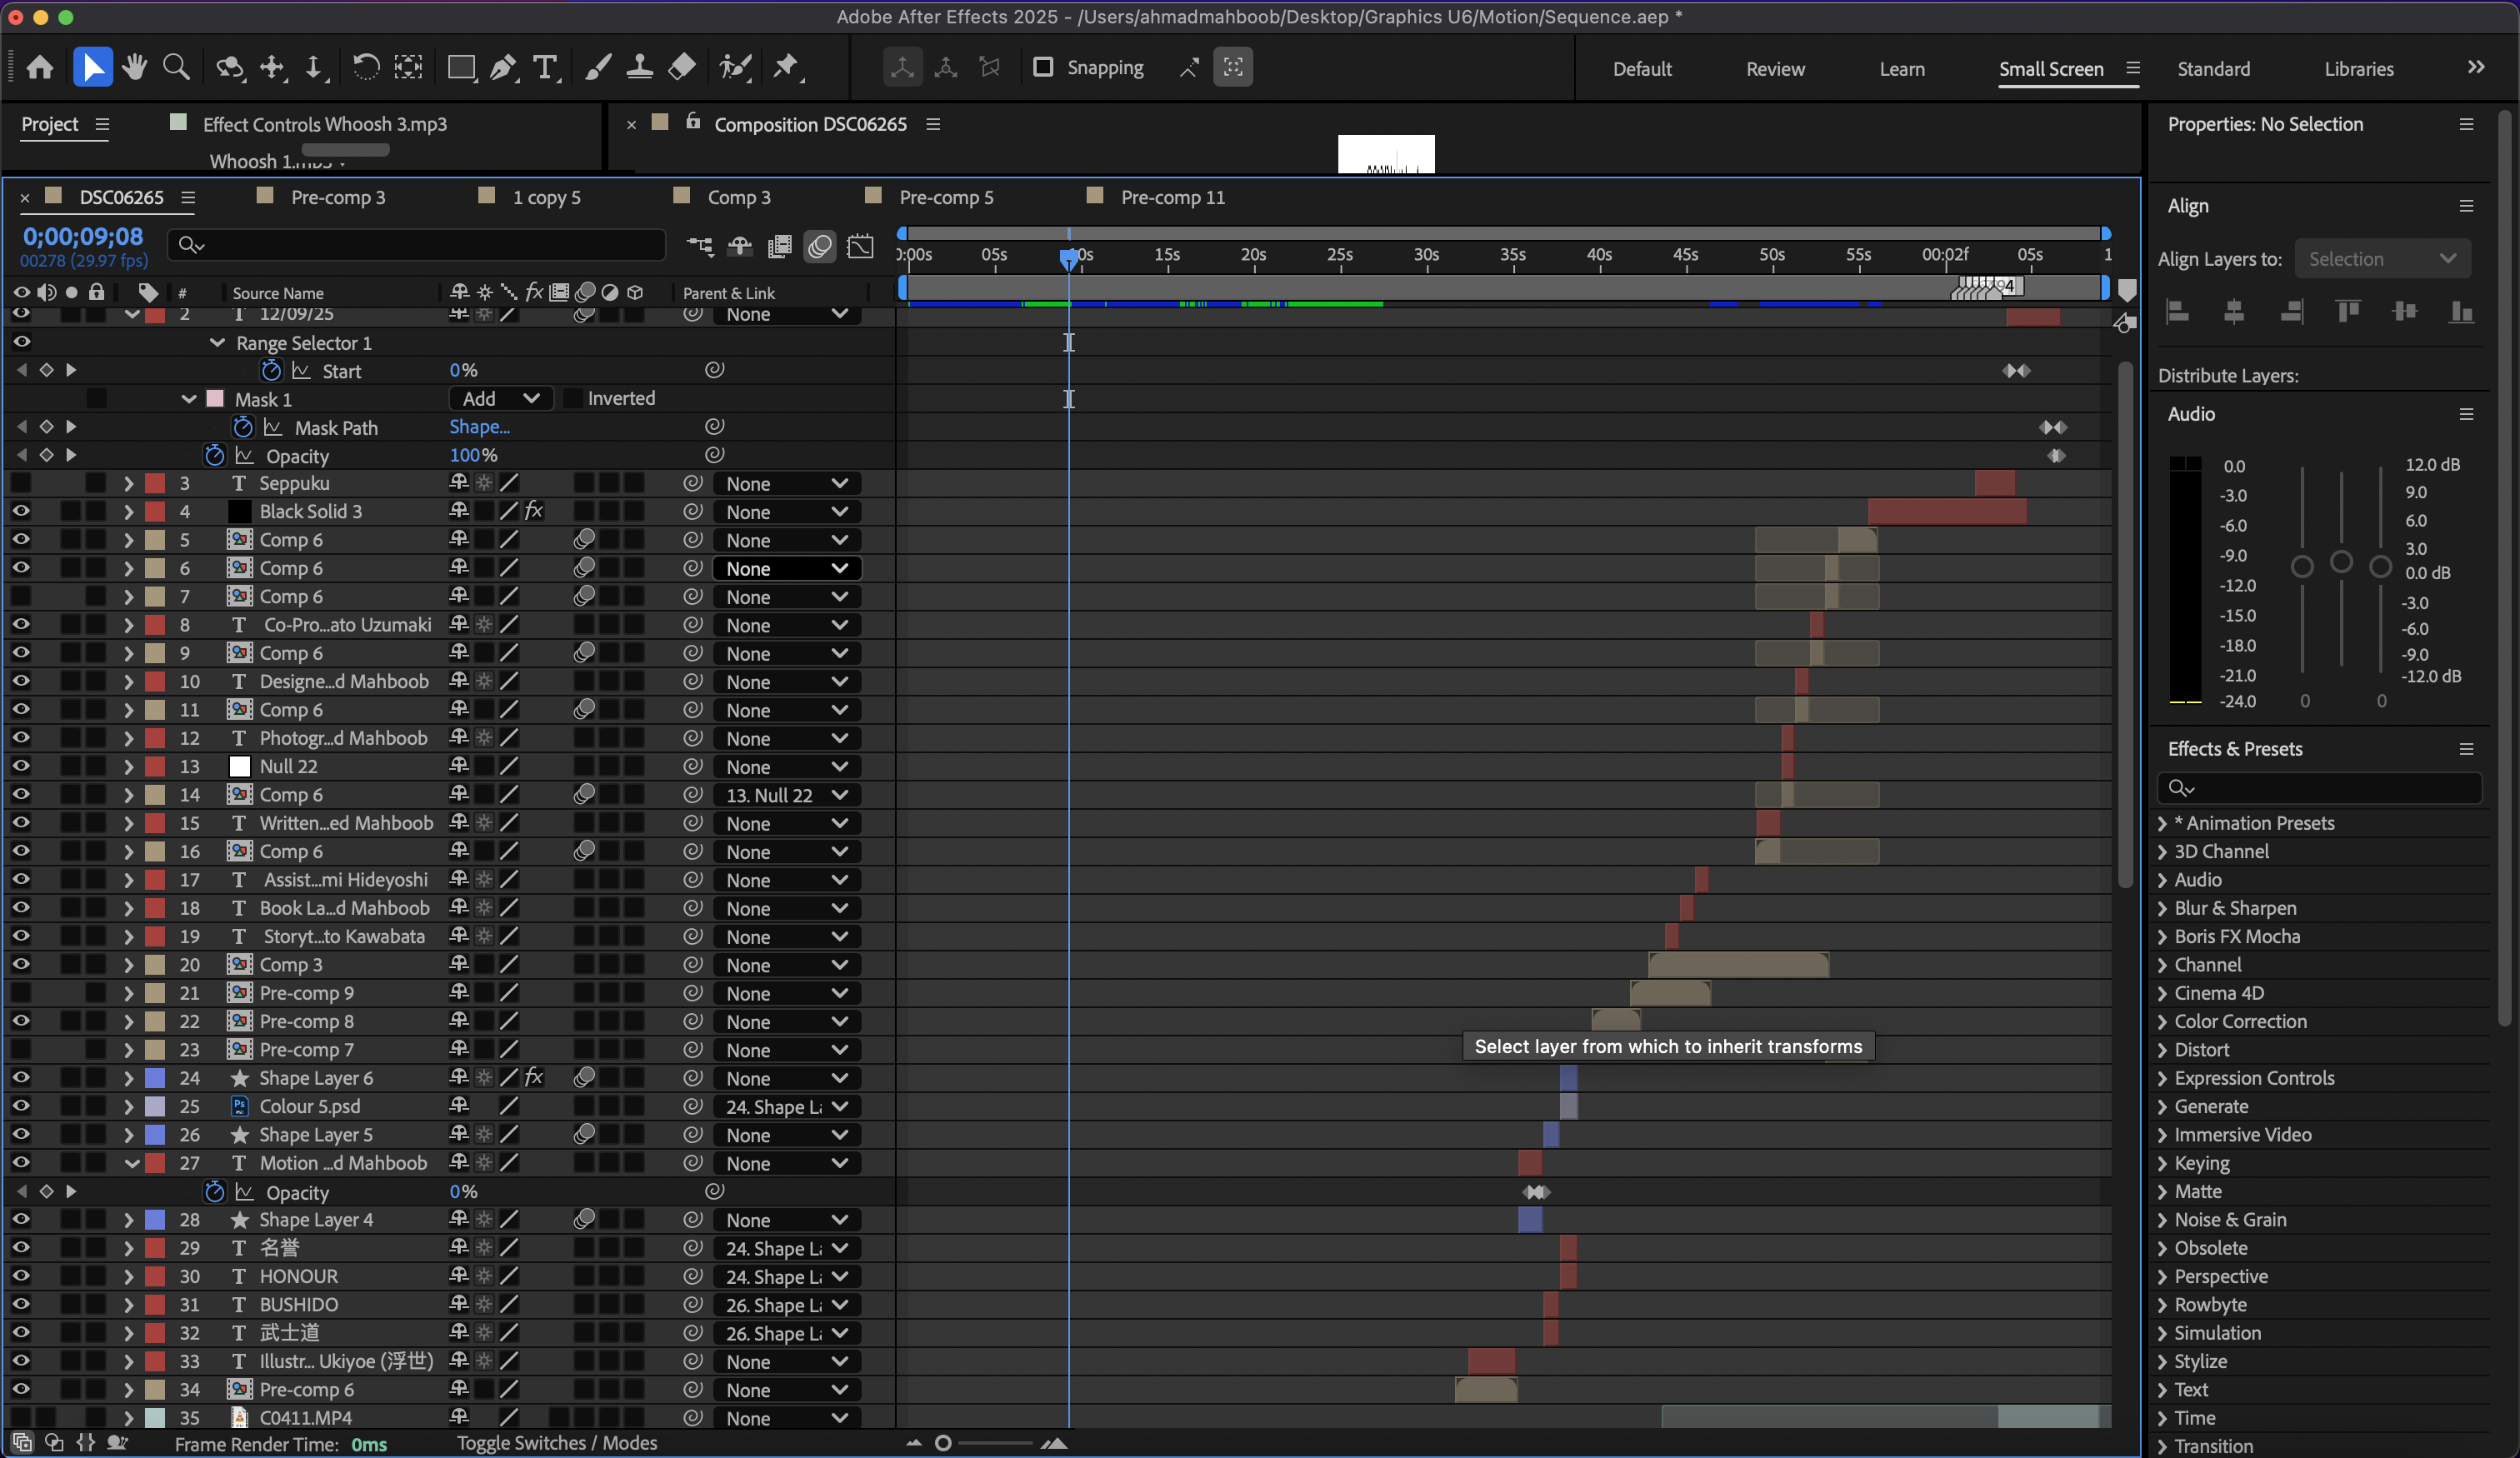Expand the Seppuku layer properties
This screenshot has width=2520, height=1458.
tap(128, 483)
